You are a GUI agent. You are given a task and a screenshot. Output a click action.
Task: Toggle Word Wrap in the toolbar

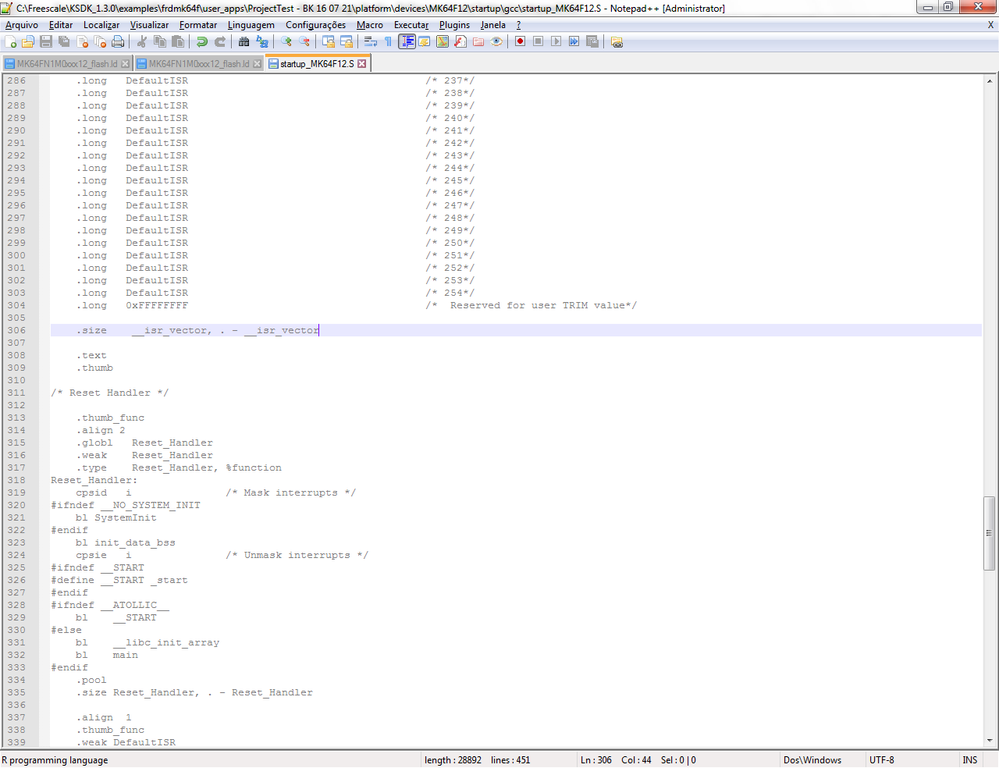pos(370,42)
